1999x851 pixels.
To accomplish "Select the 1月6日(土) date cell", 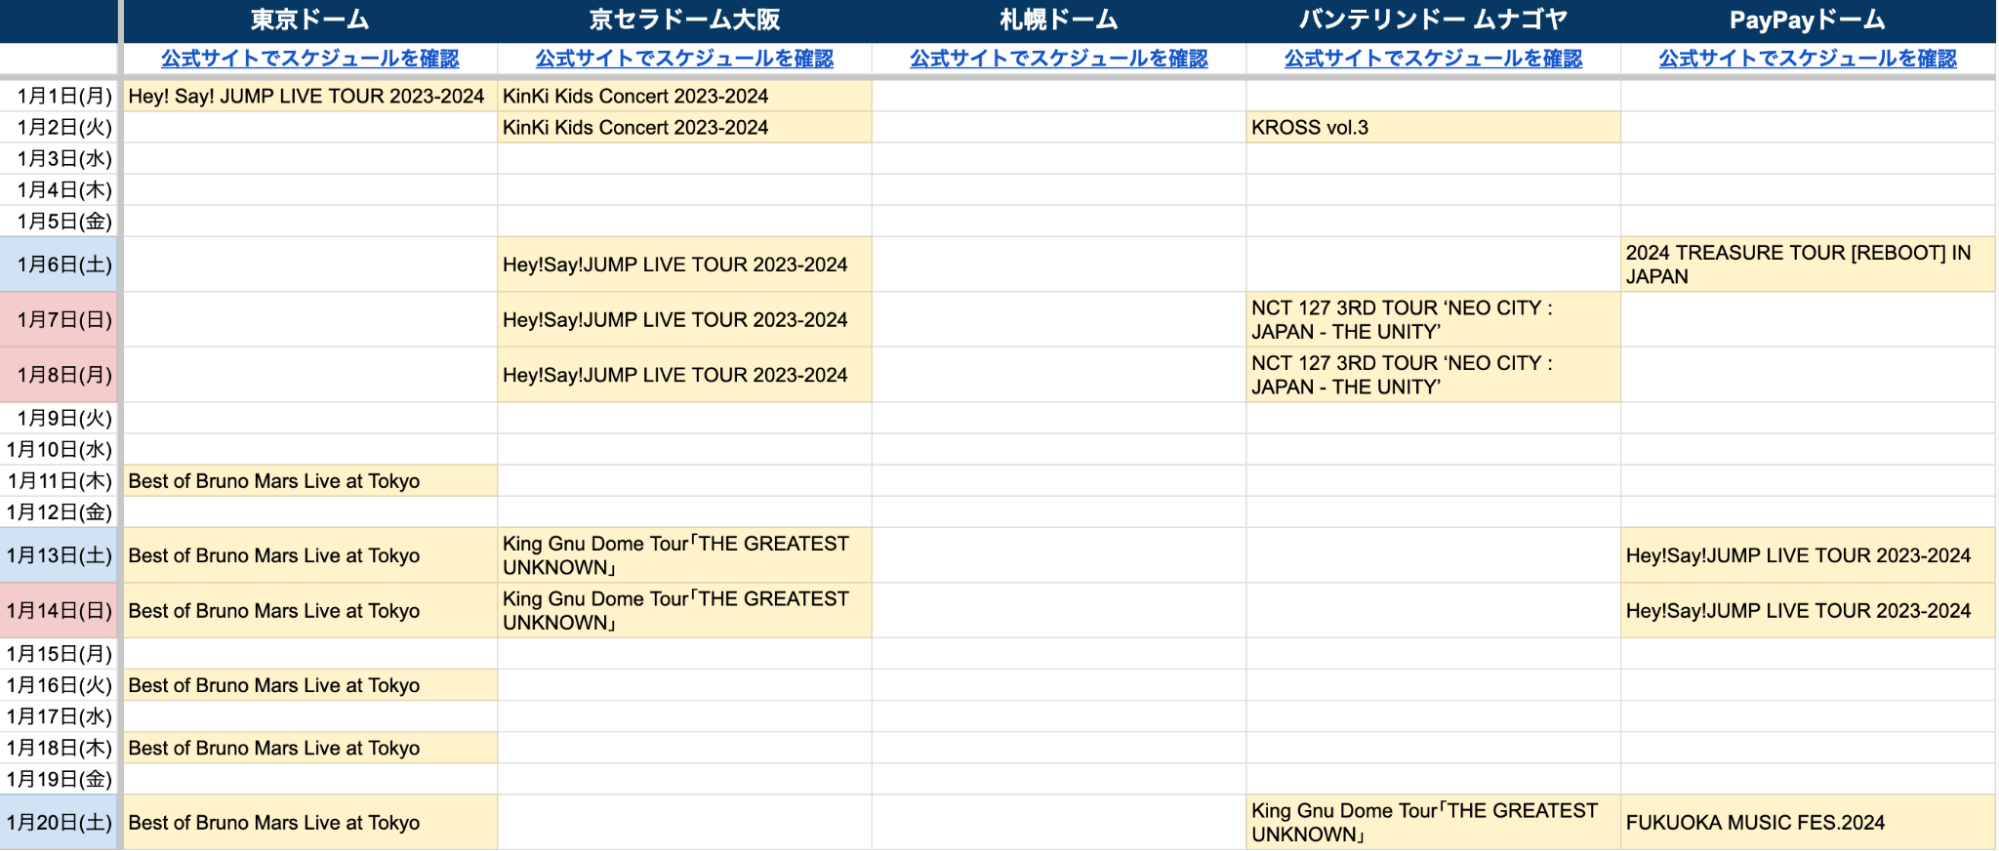I will (x=60, y=265).
